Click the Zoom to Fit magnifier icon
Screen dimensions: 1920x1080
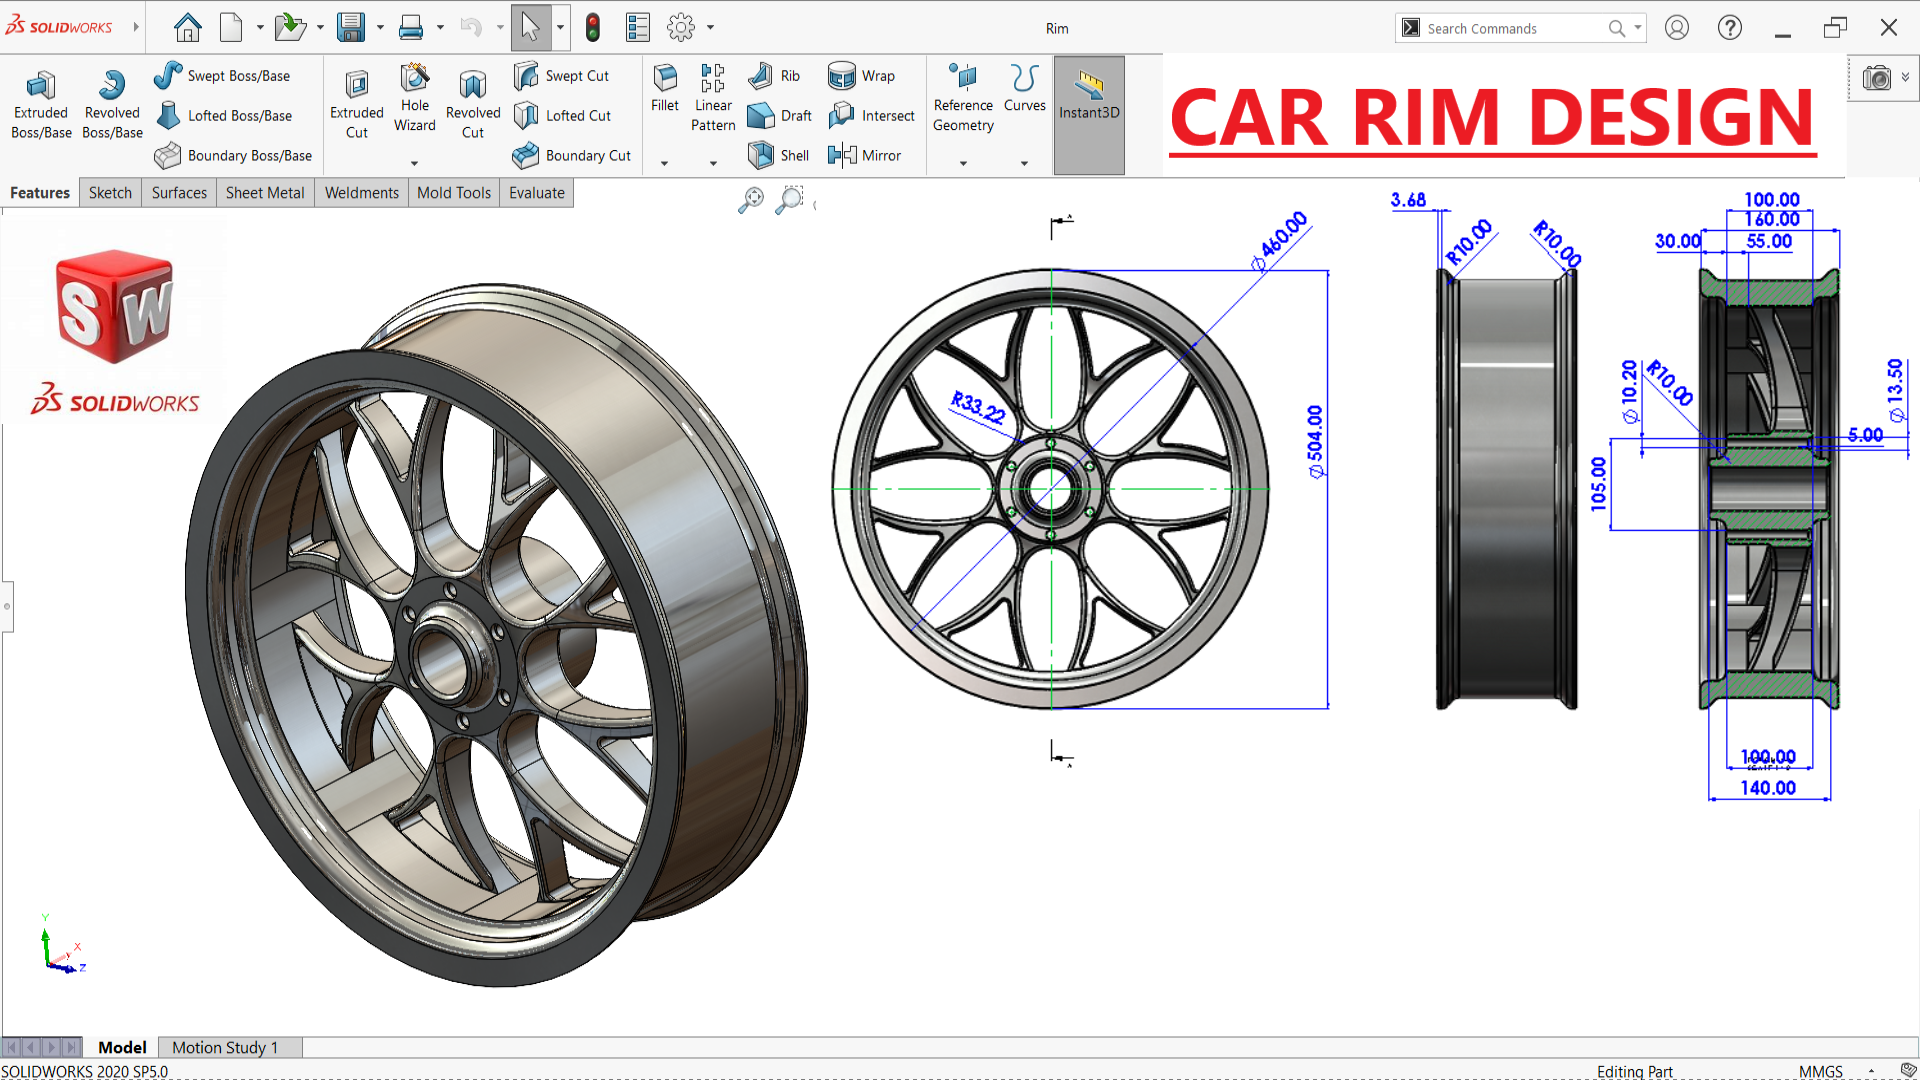pyautogui.click(x=750, y=201)
